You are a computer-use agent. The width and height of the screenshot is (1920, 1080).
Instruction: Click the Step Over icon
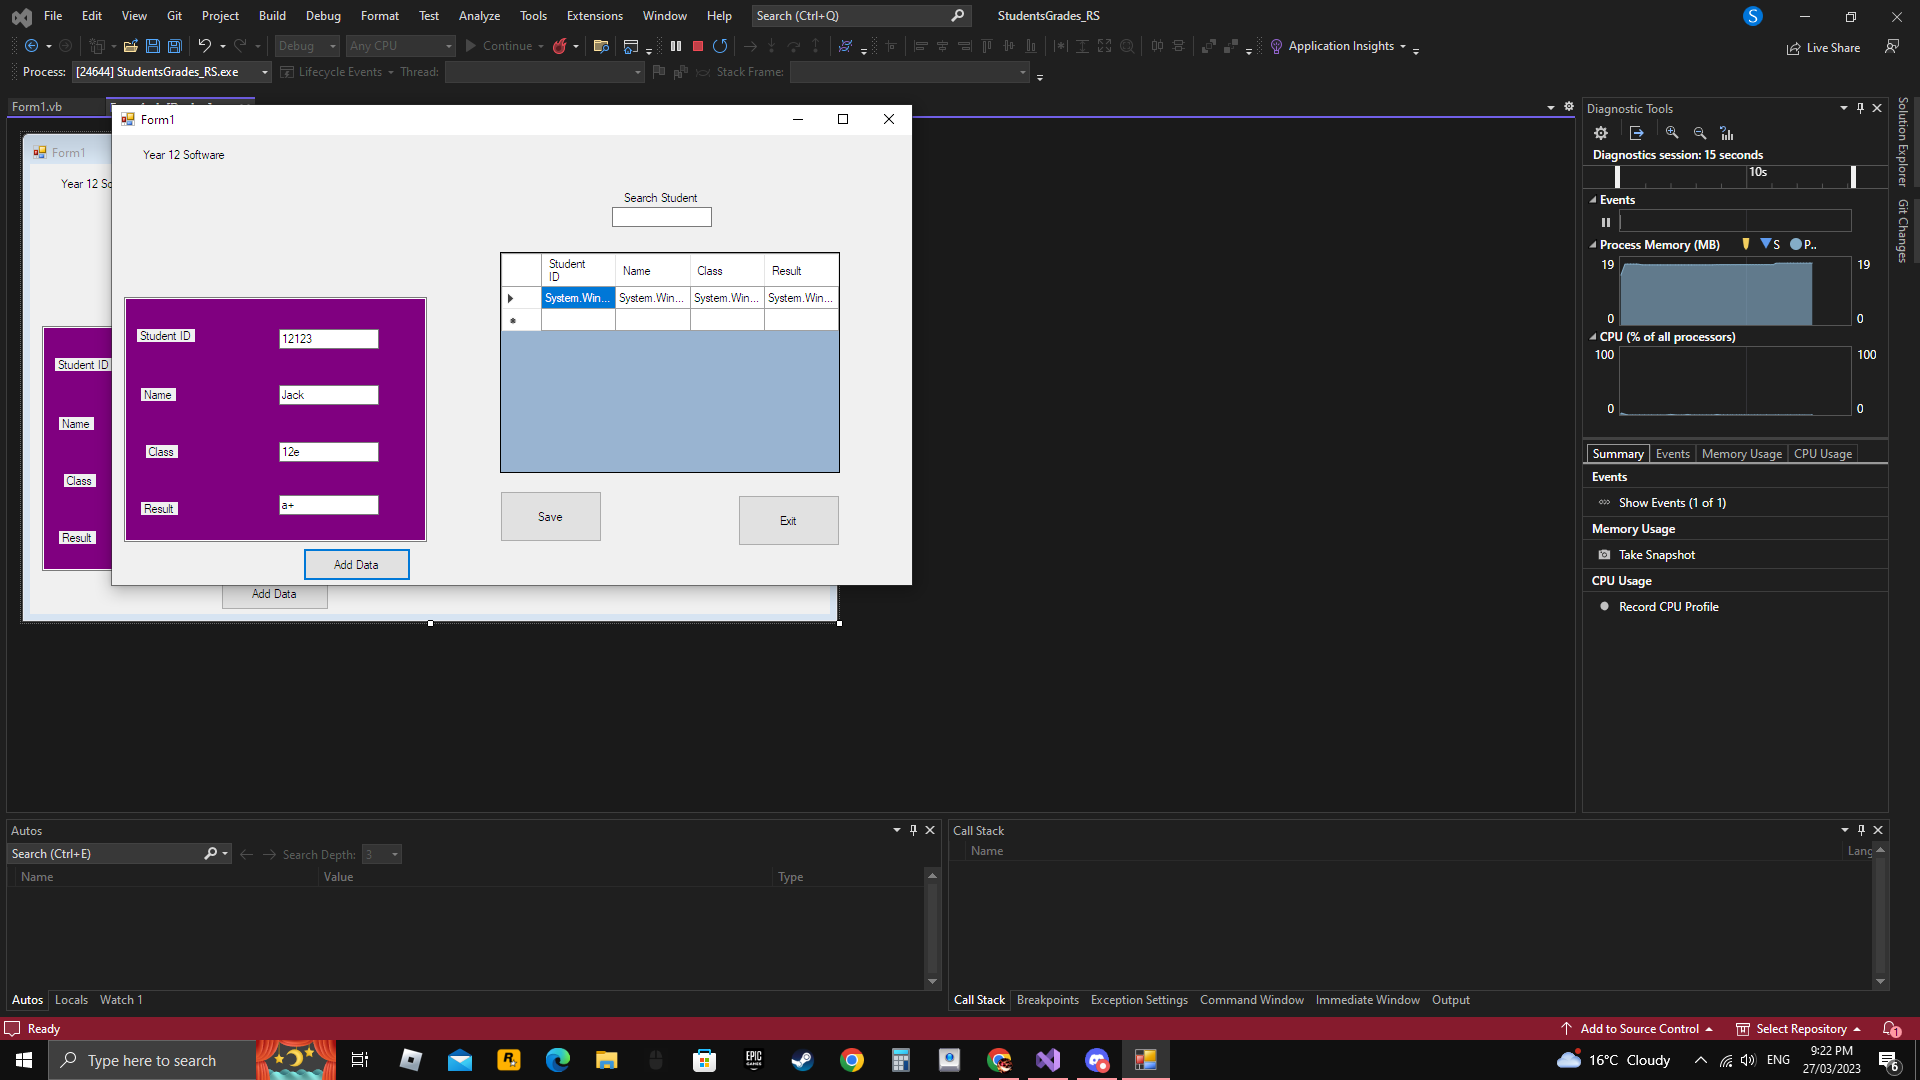(x=794, y=46)
